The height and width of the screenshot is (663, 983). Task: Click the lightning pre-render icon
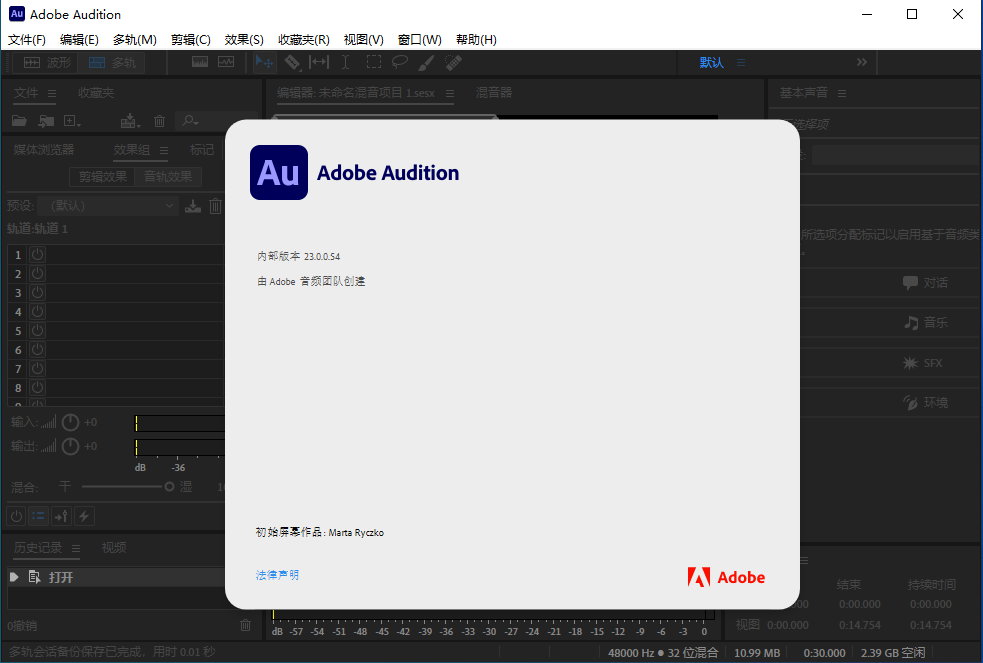coord(84,516)
